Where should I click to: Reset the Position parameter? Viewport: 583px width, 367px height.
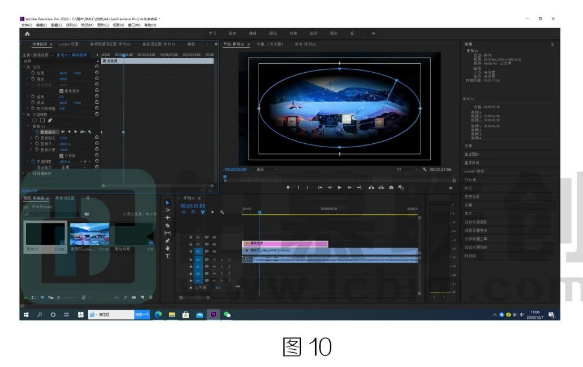point(97,73)
